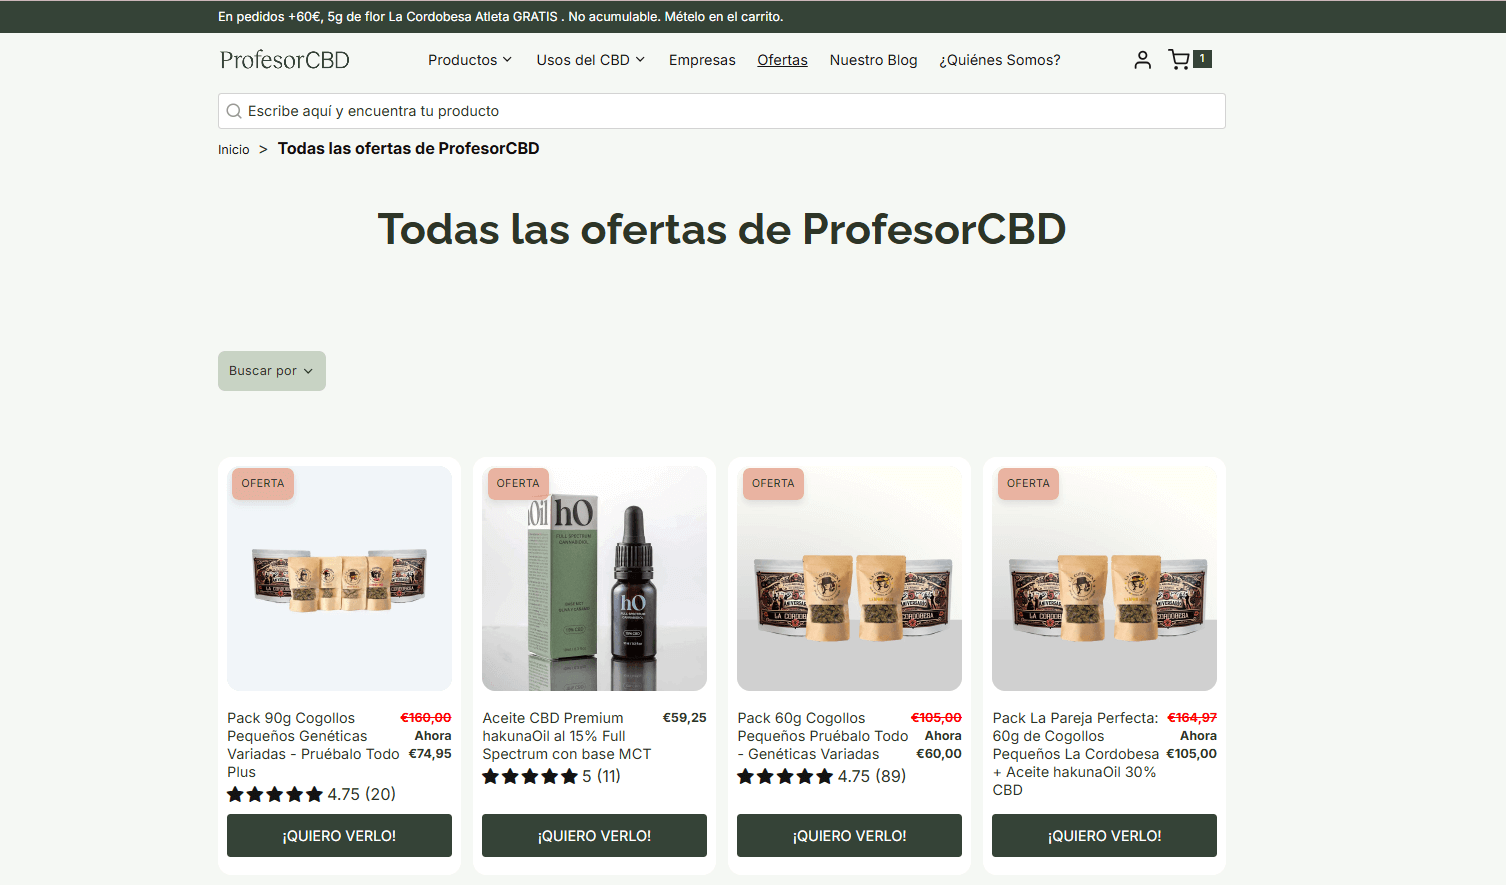Click the crossed-out €160,00 price
This screenshot has width=1506, height=885.
point(426,718)
